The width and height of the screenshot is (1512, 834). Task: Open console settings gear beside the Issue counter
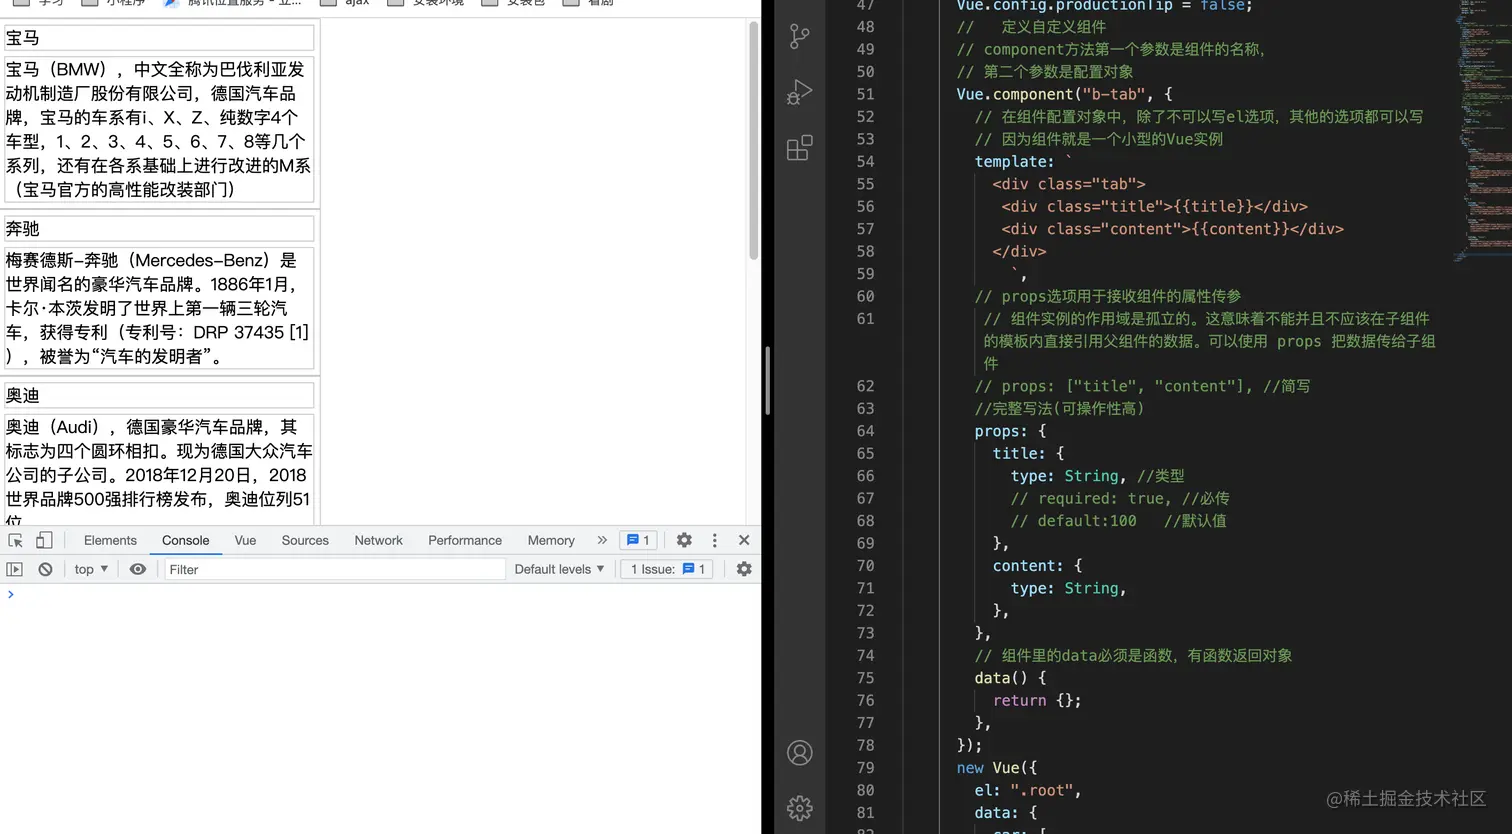[x=744, y=569]
